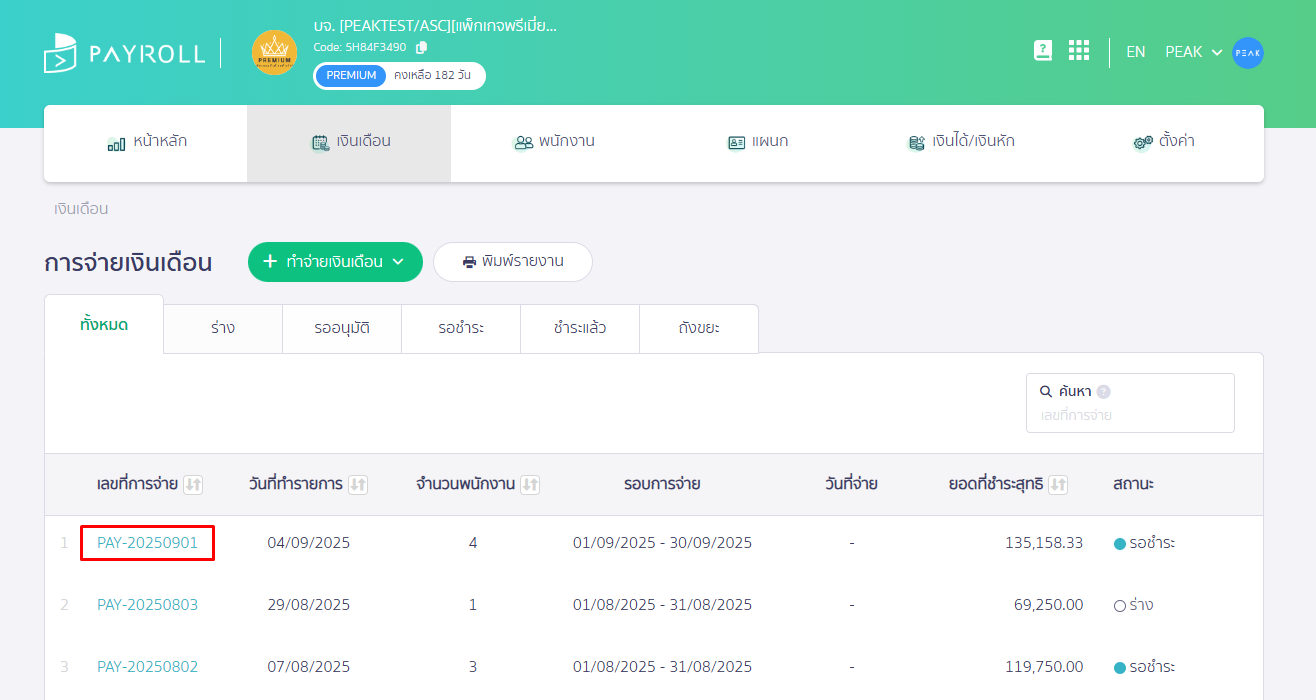The image size is (1316, 700).
Task: Click the company name PEAKTEST/ASC
Action: [435, 26]
